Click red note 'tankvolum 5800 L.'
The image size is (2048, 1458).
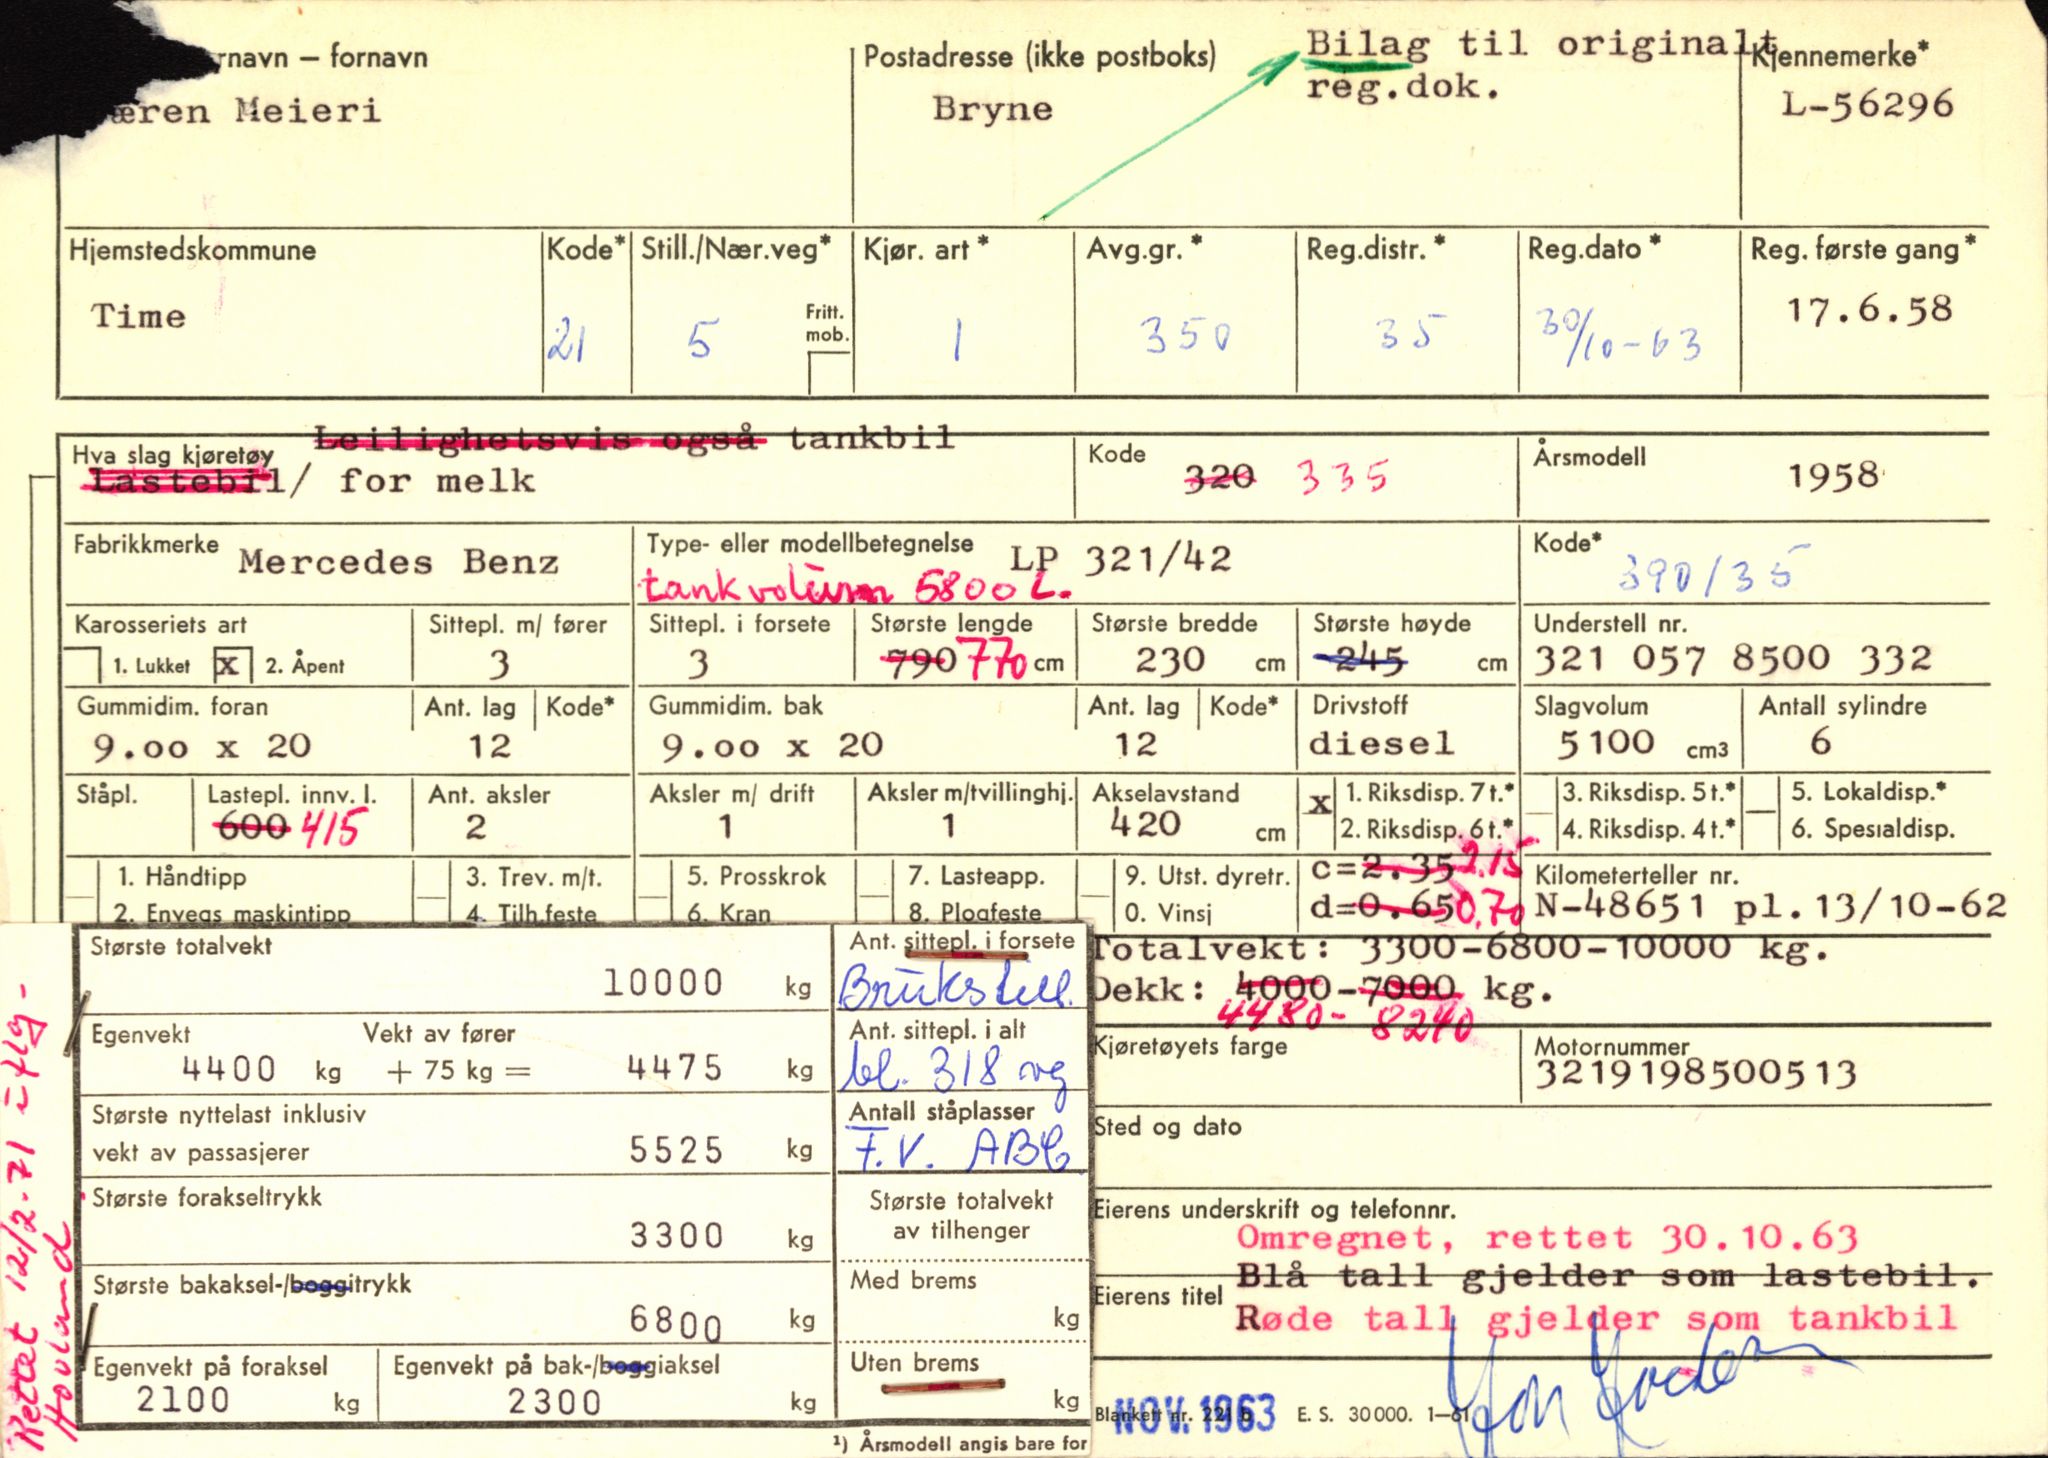click(856, 589)
